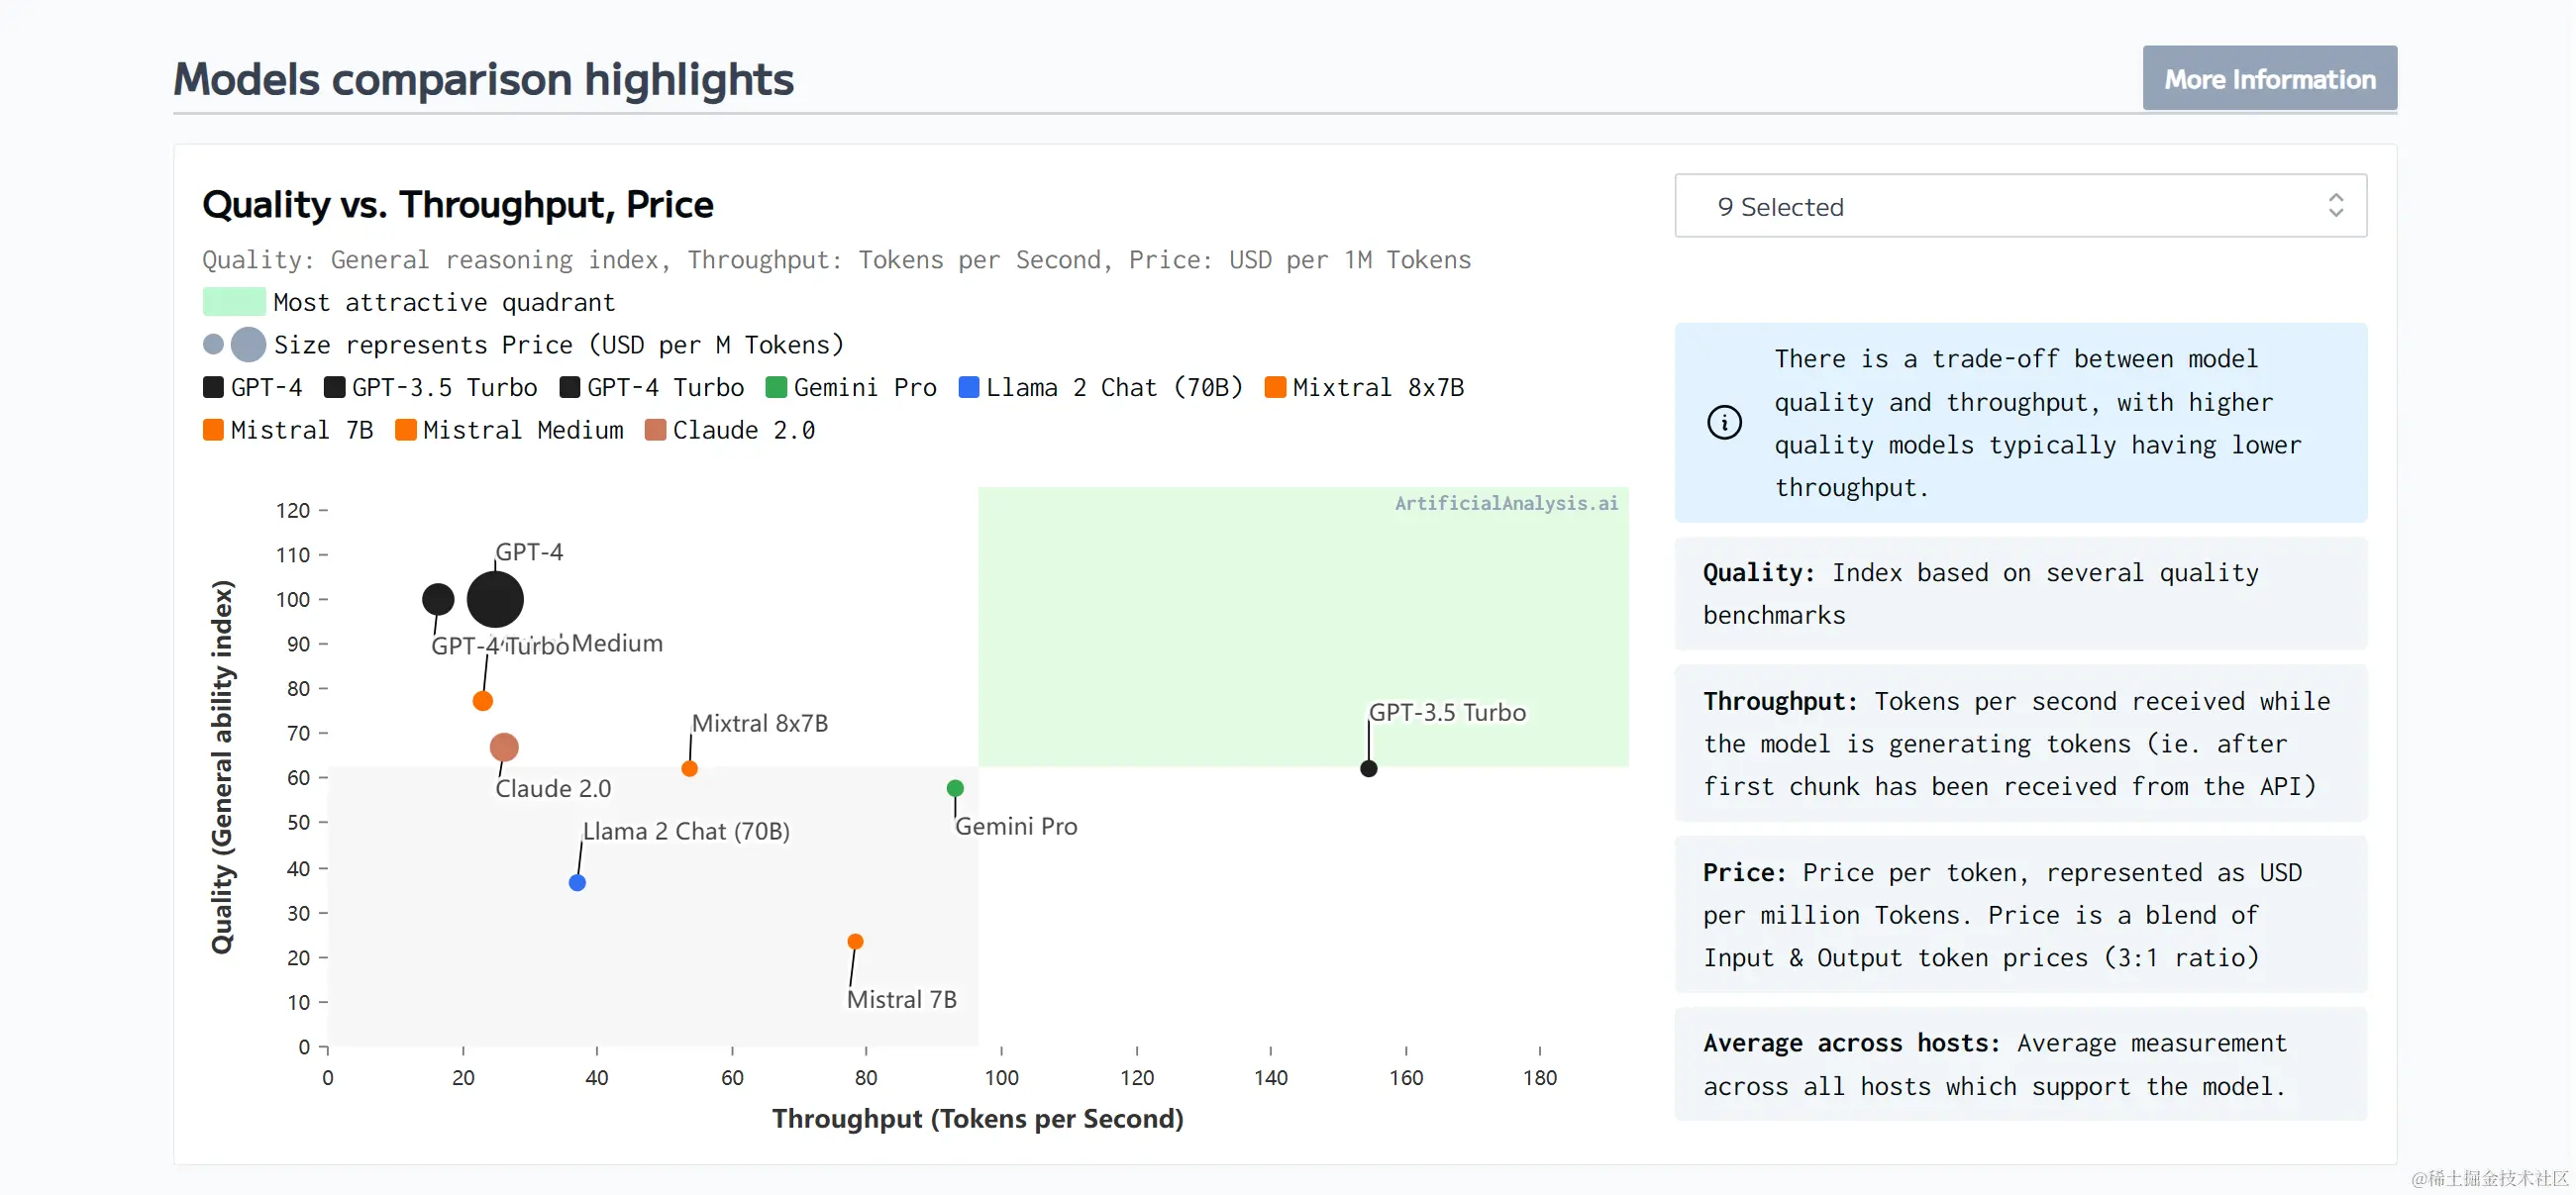Screen dimensions: 2576x1195
Task: Click the Mistral 7B orange data point
Action: pyautogui.click(x=855, y=941)
